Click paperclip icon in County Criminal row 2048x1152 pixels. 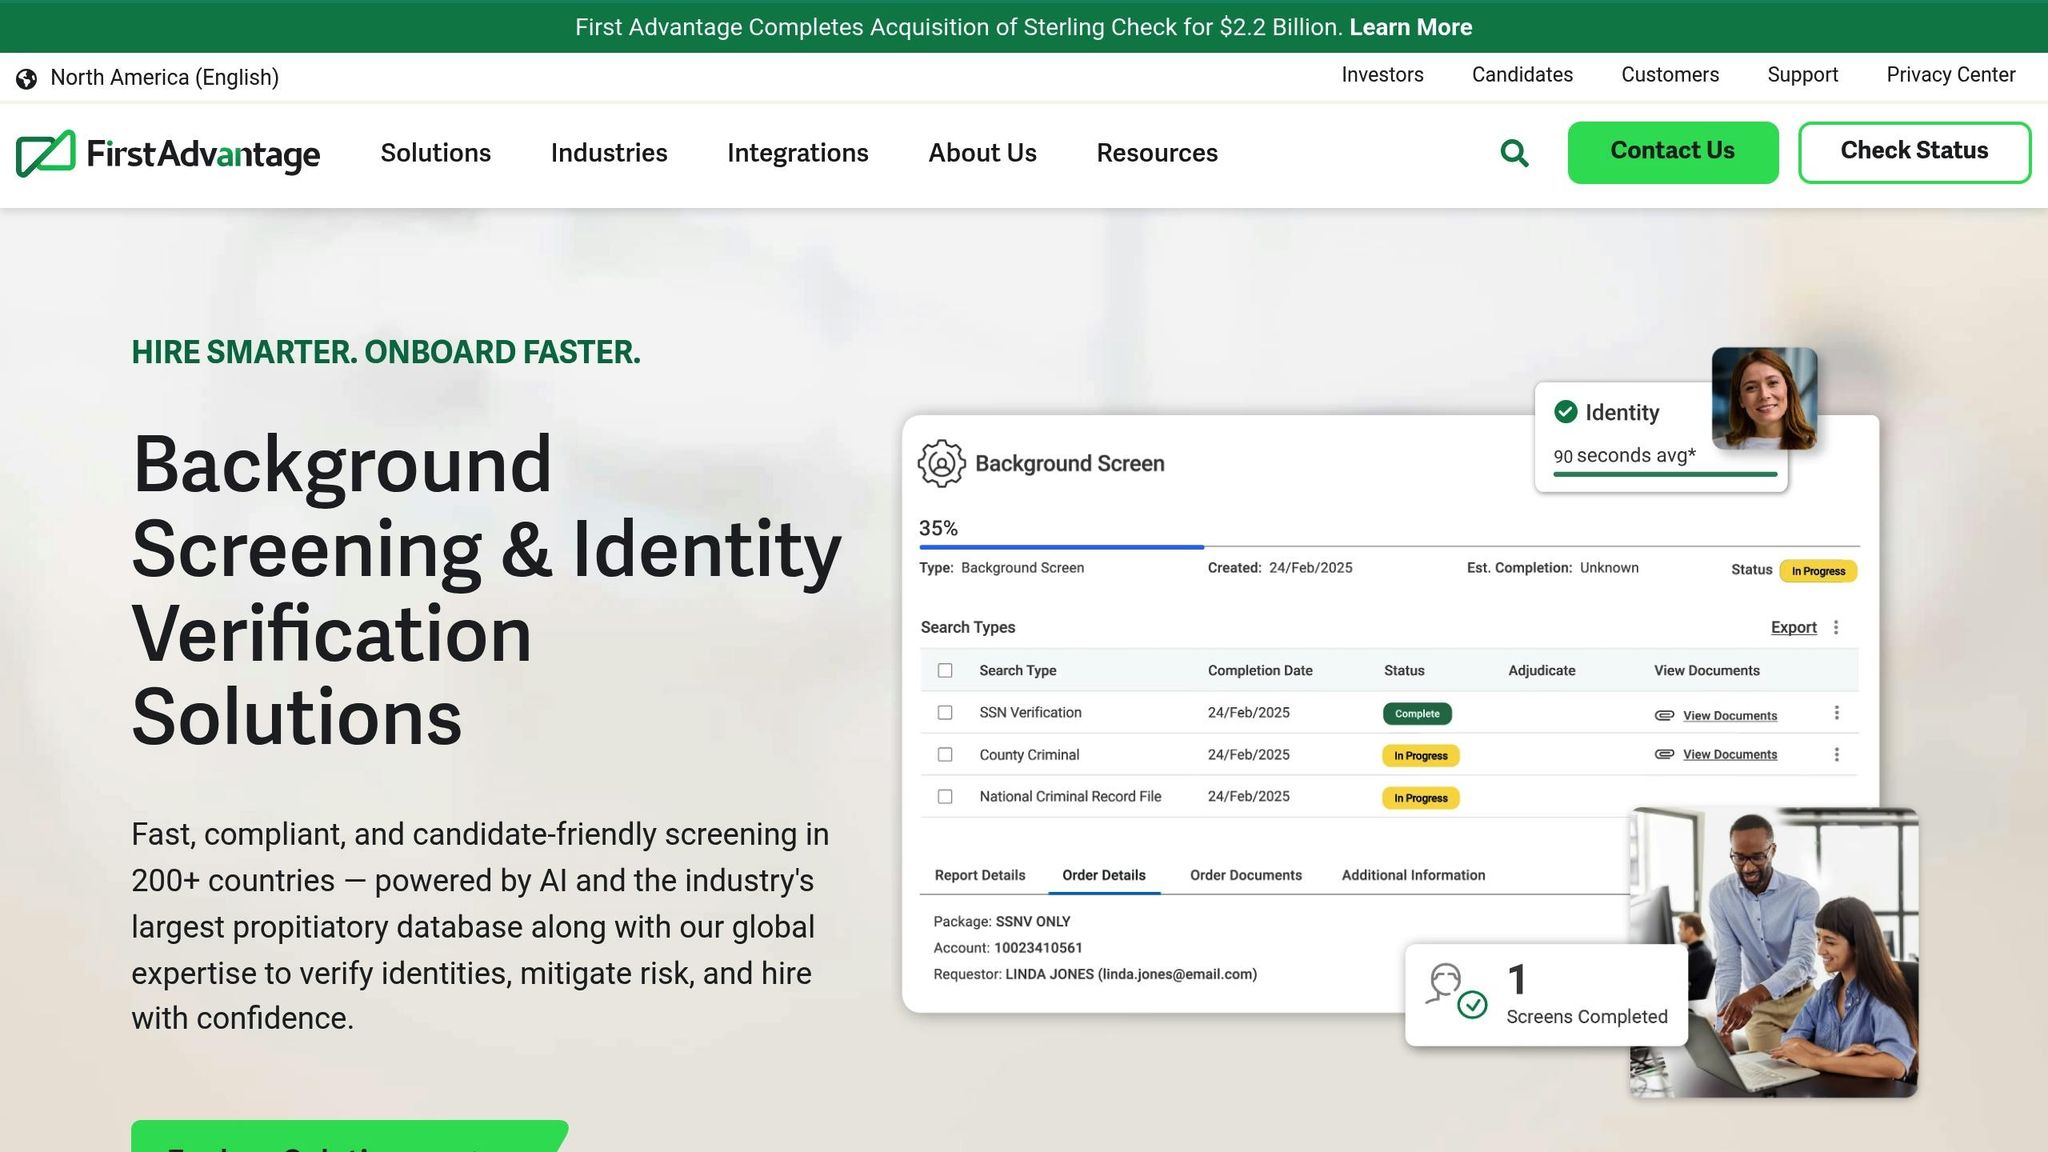1664,754
